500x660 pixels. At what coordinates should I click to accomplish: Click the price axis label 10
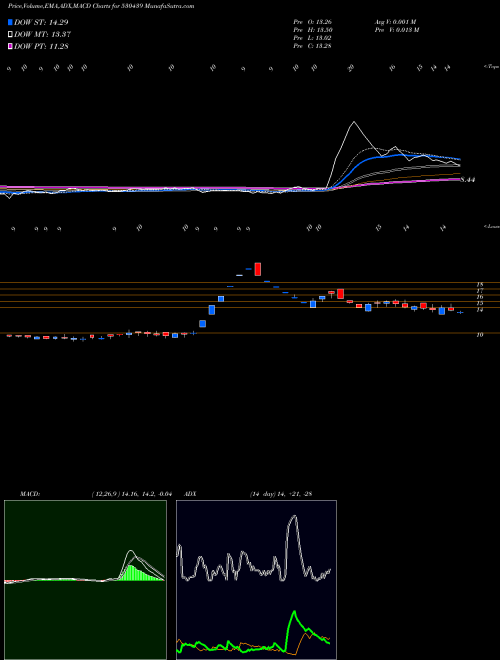[480, 335]
